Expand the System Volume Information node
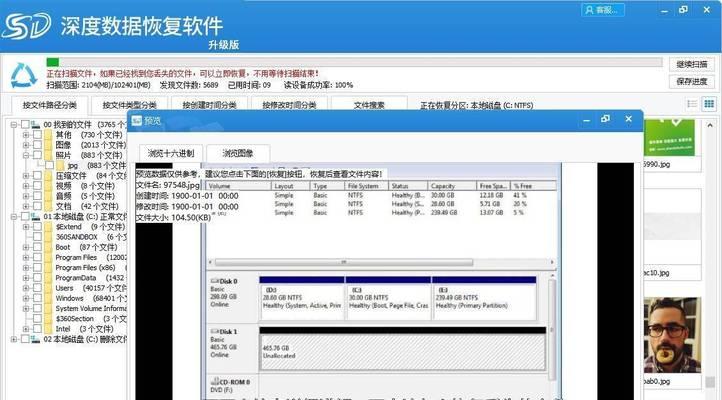This screenshot has height=400, width=722. pos(26,308)
